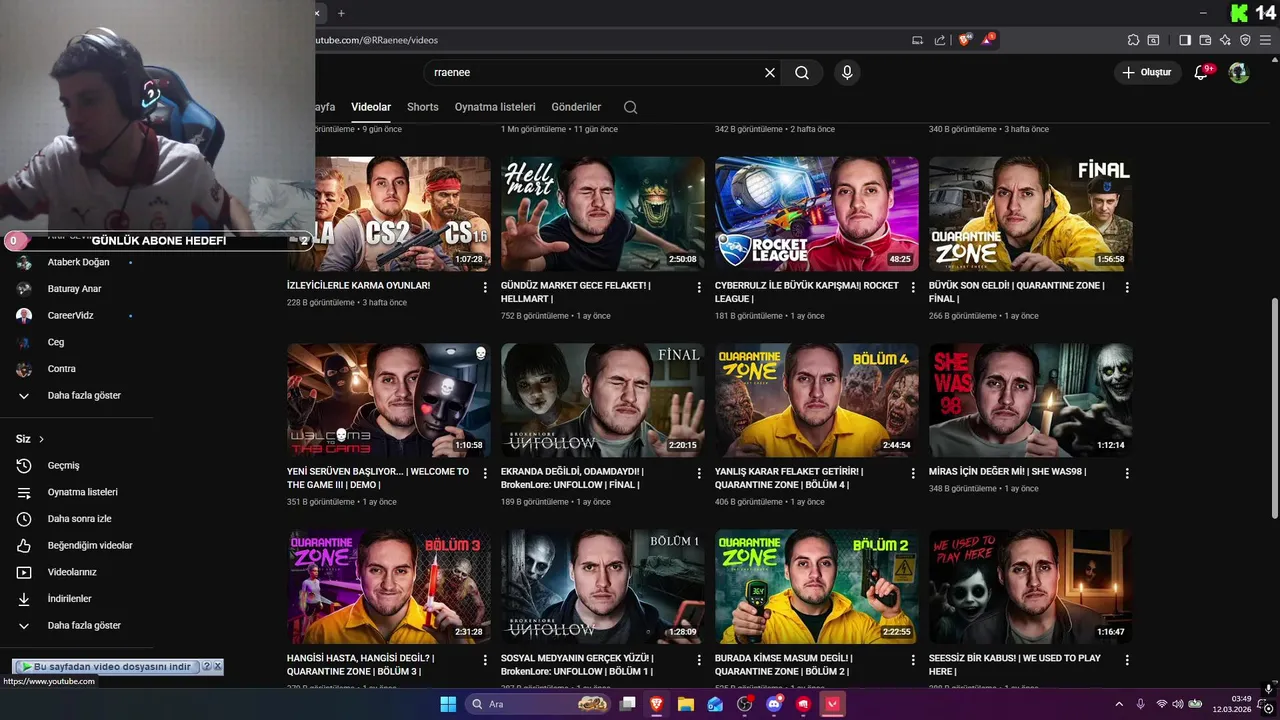Click the share page icon in address bar

pyautogui.click(x=940, y=40)
